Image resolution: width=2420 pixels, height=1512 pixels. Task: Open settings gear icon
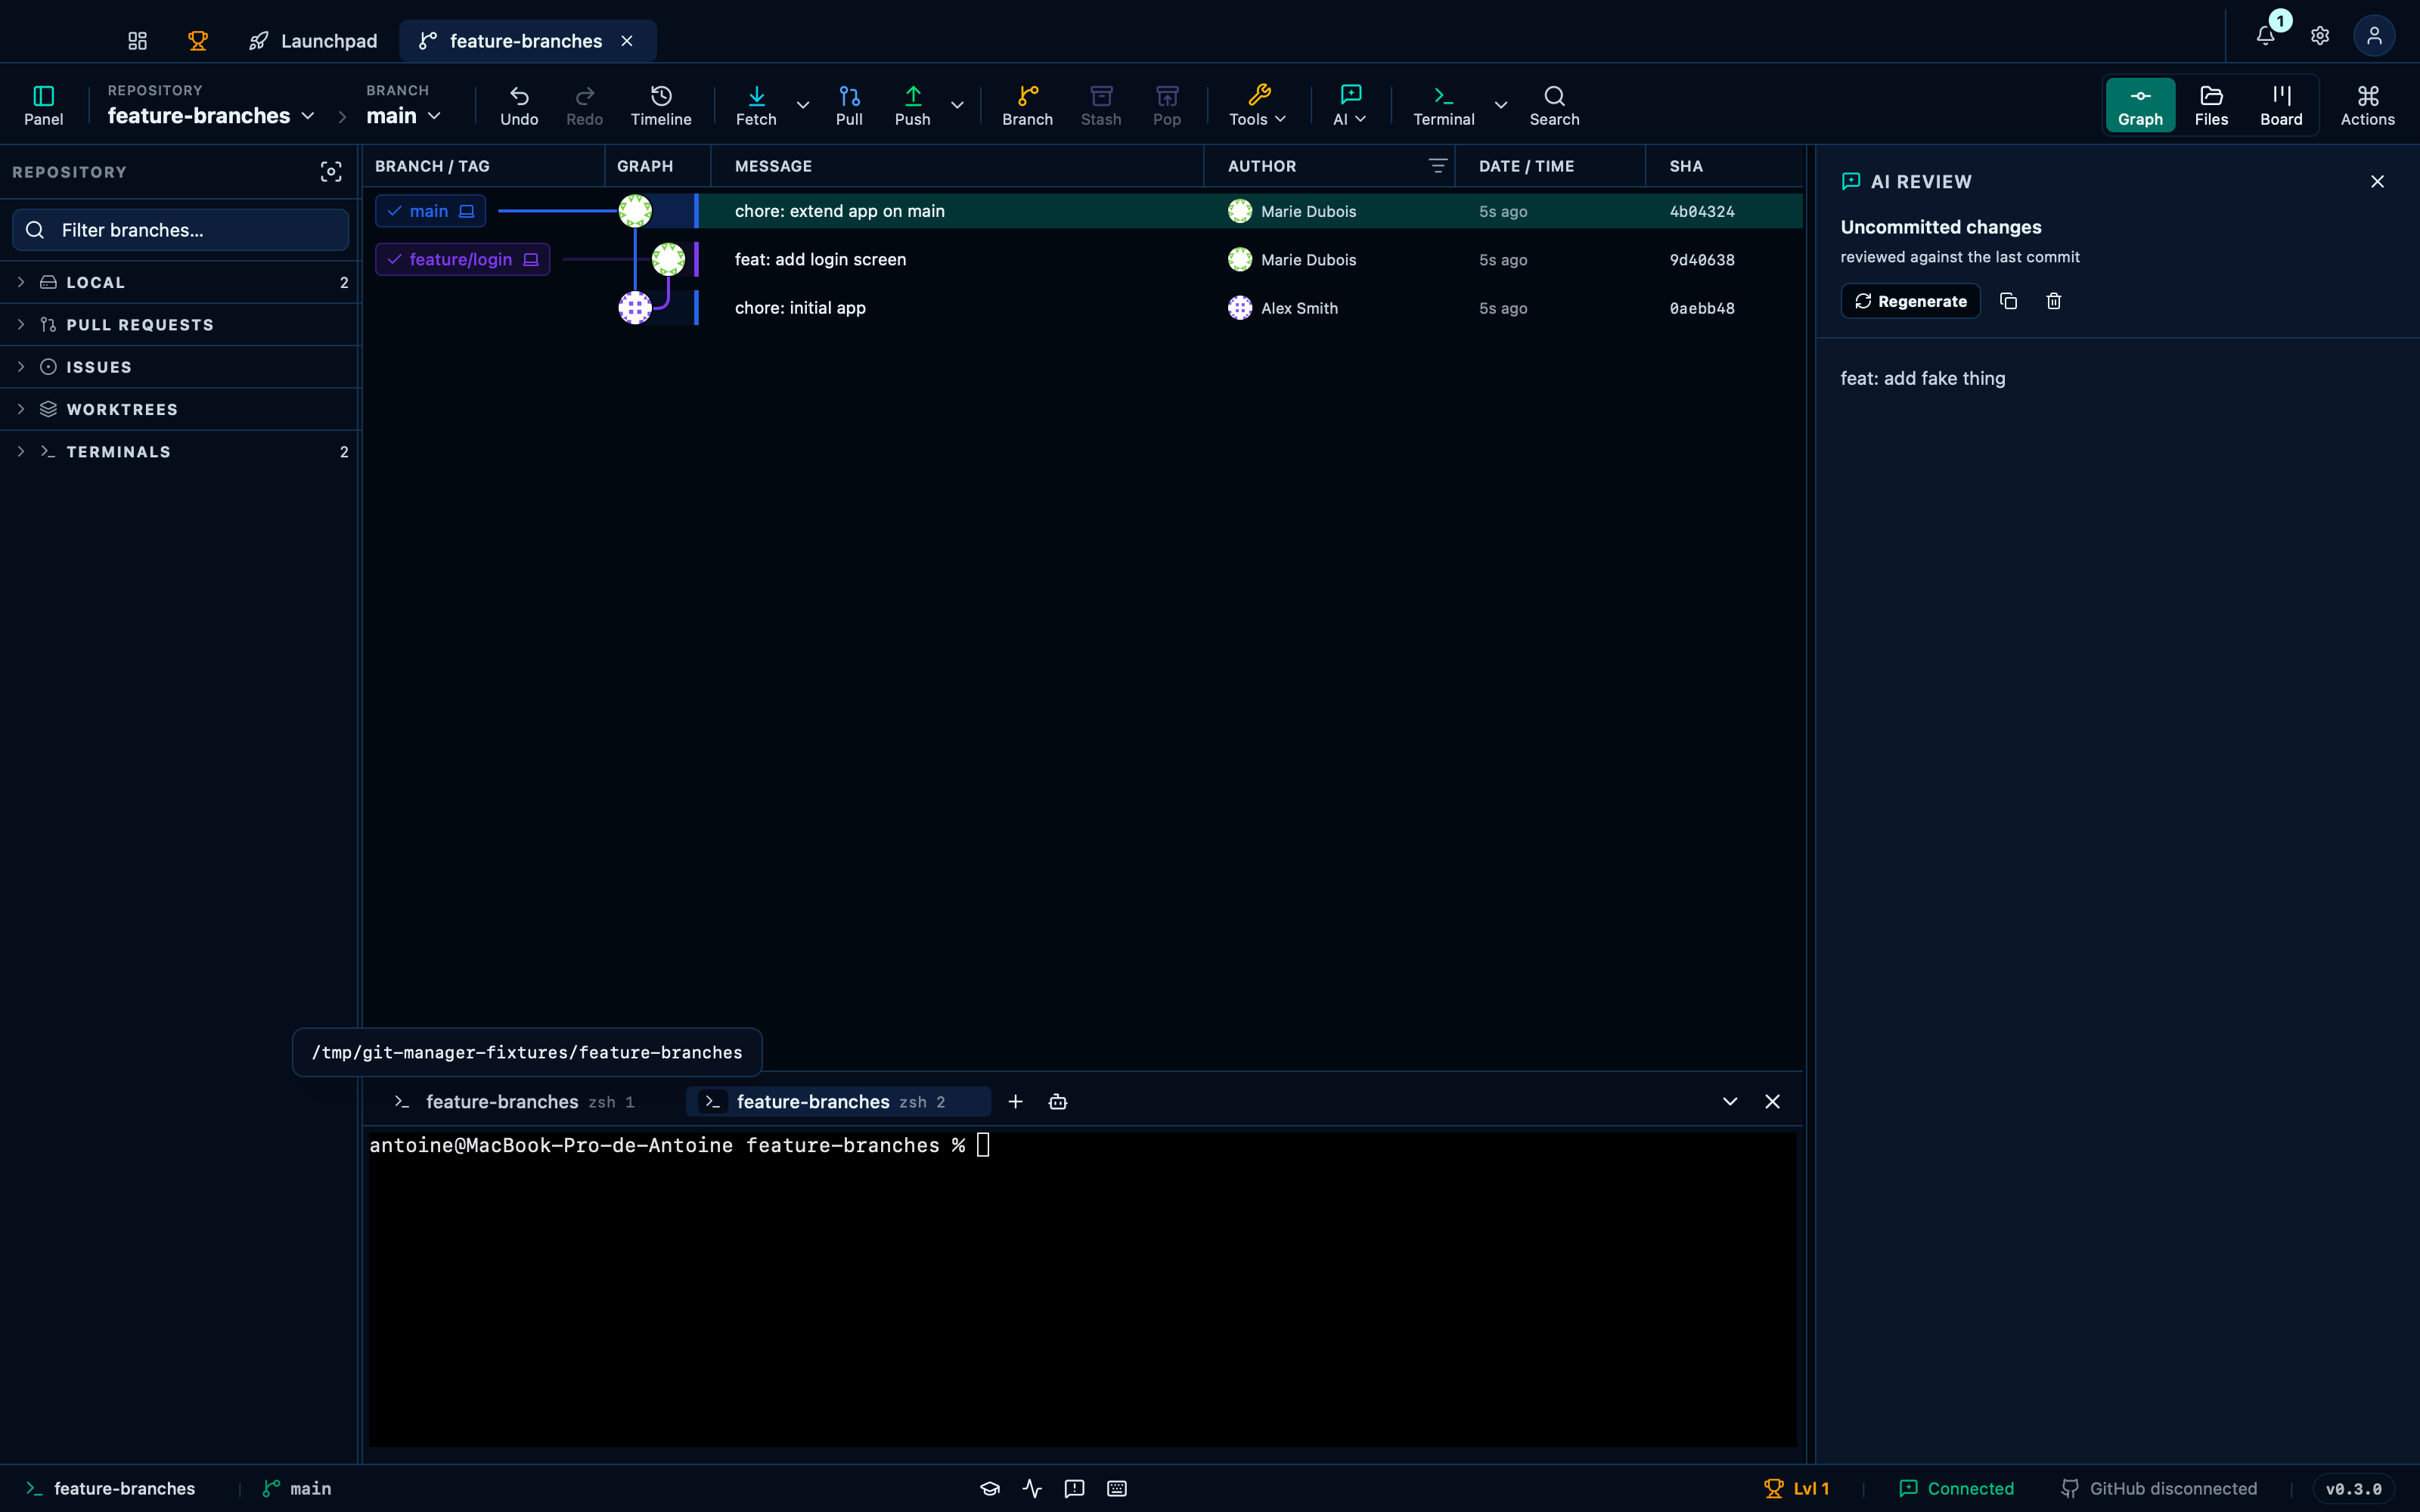[2320, 36]
